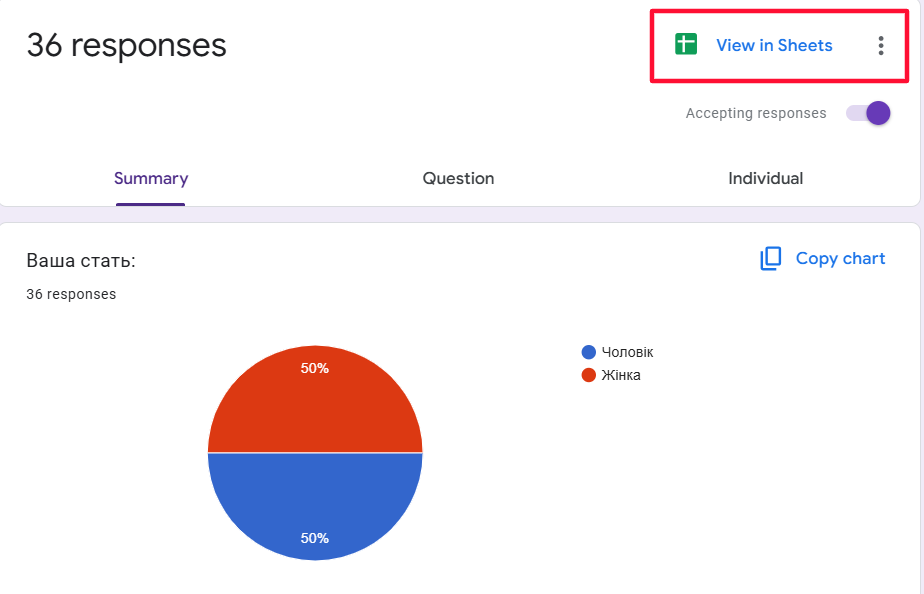Screen dimensions: 924x594
Task: Click the Жінка legend label text
Action: [x=621, y=375]
